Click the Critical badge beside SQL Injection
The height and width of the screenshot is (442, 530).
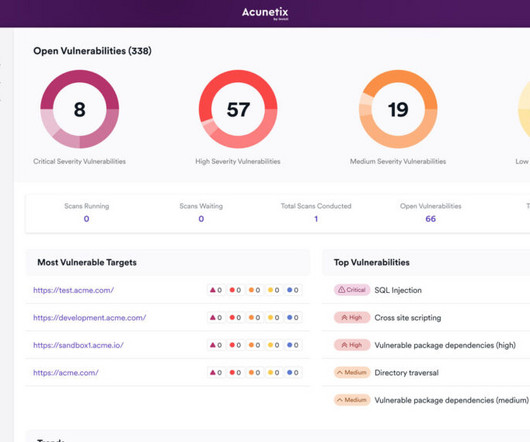pyautogui.click(x=352, y=290)
